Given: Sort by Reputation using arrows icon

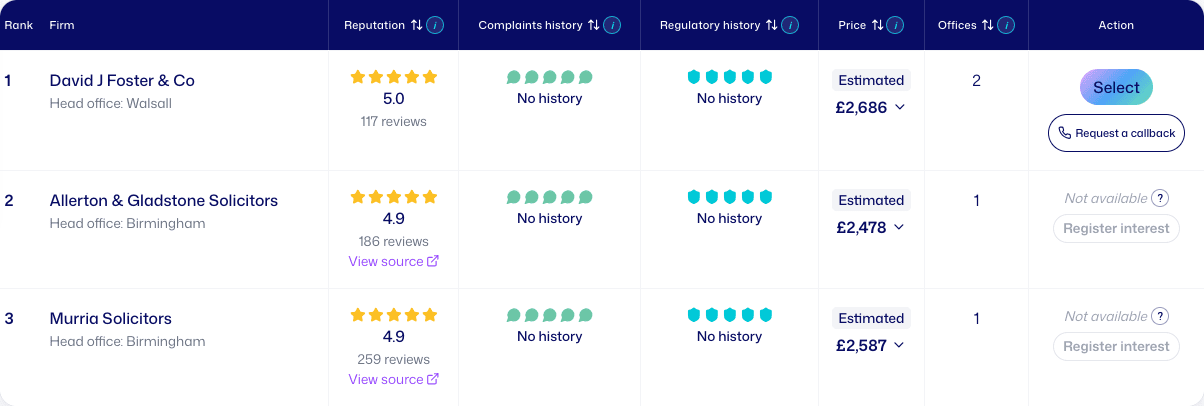Looking at the screenshot, I should click(416, 25).
